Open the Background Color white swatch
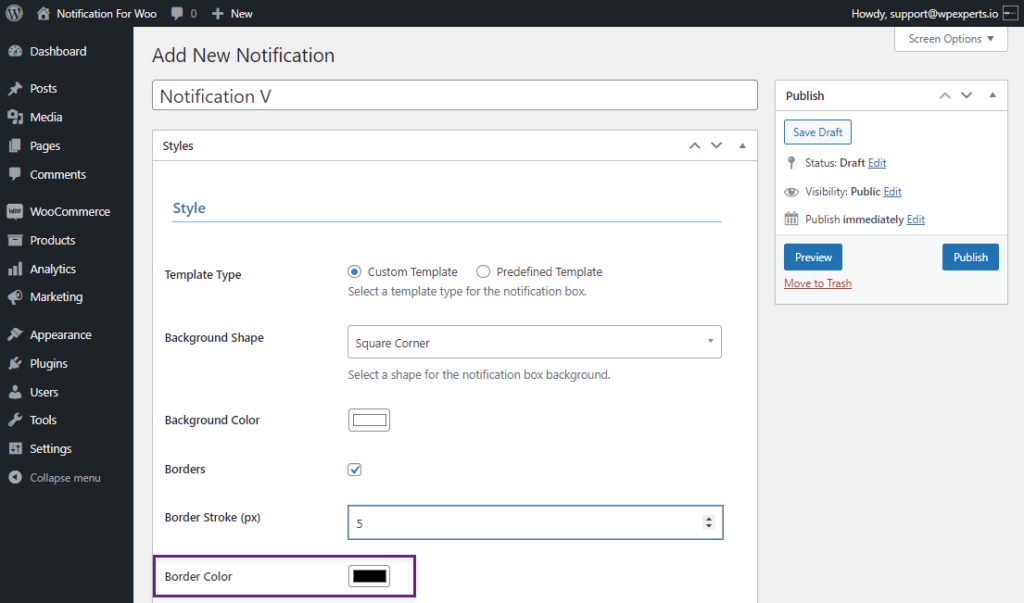This screenshot has height=603, width=1024. click(x=369, y=420)
